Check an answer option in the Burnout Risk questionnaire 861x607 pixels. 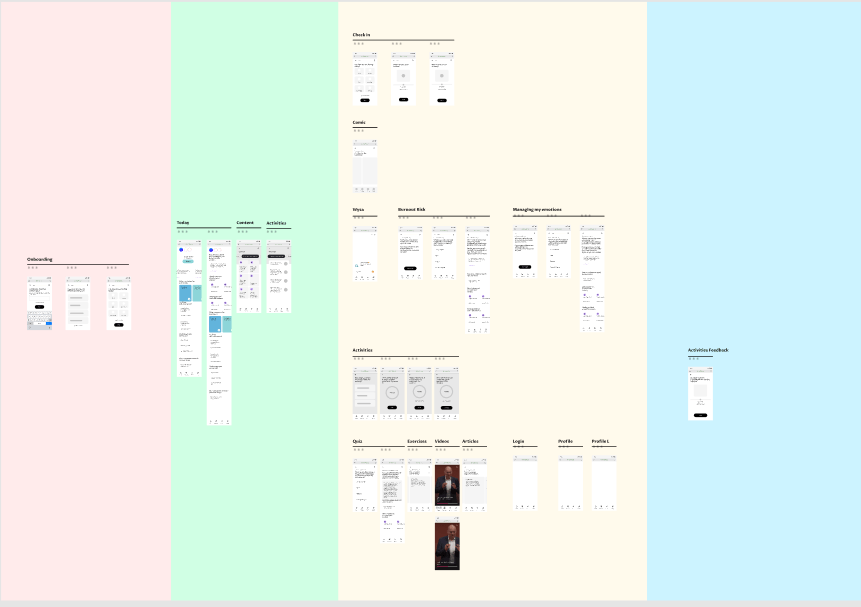click(x=436, y=255)
